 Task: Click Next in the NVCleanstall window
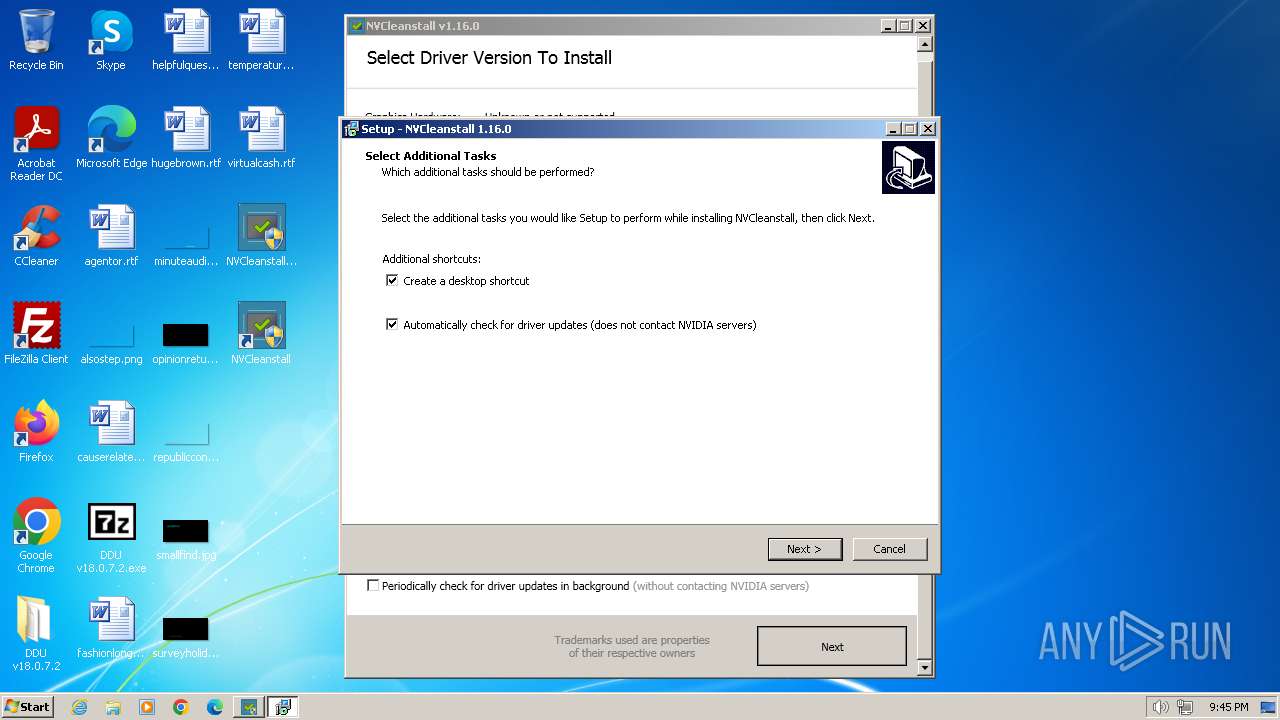832,647
